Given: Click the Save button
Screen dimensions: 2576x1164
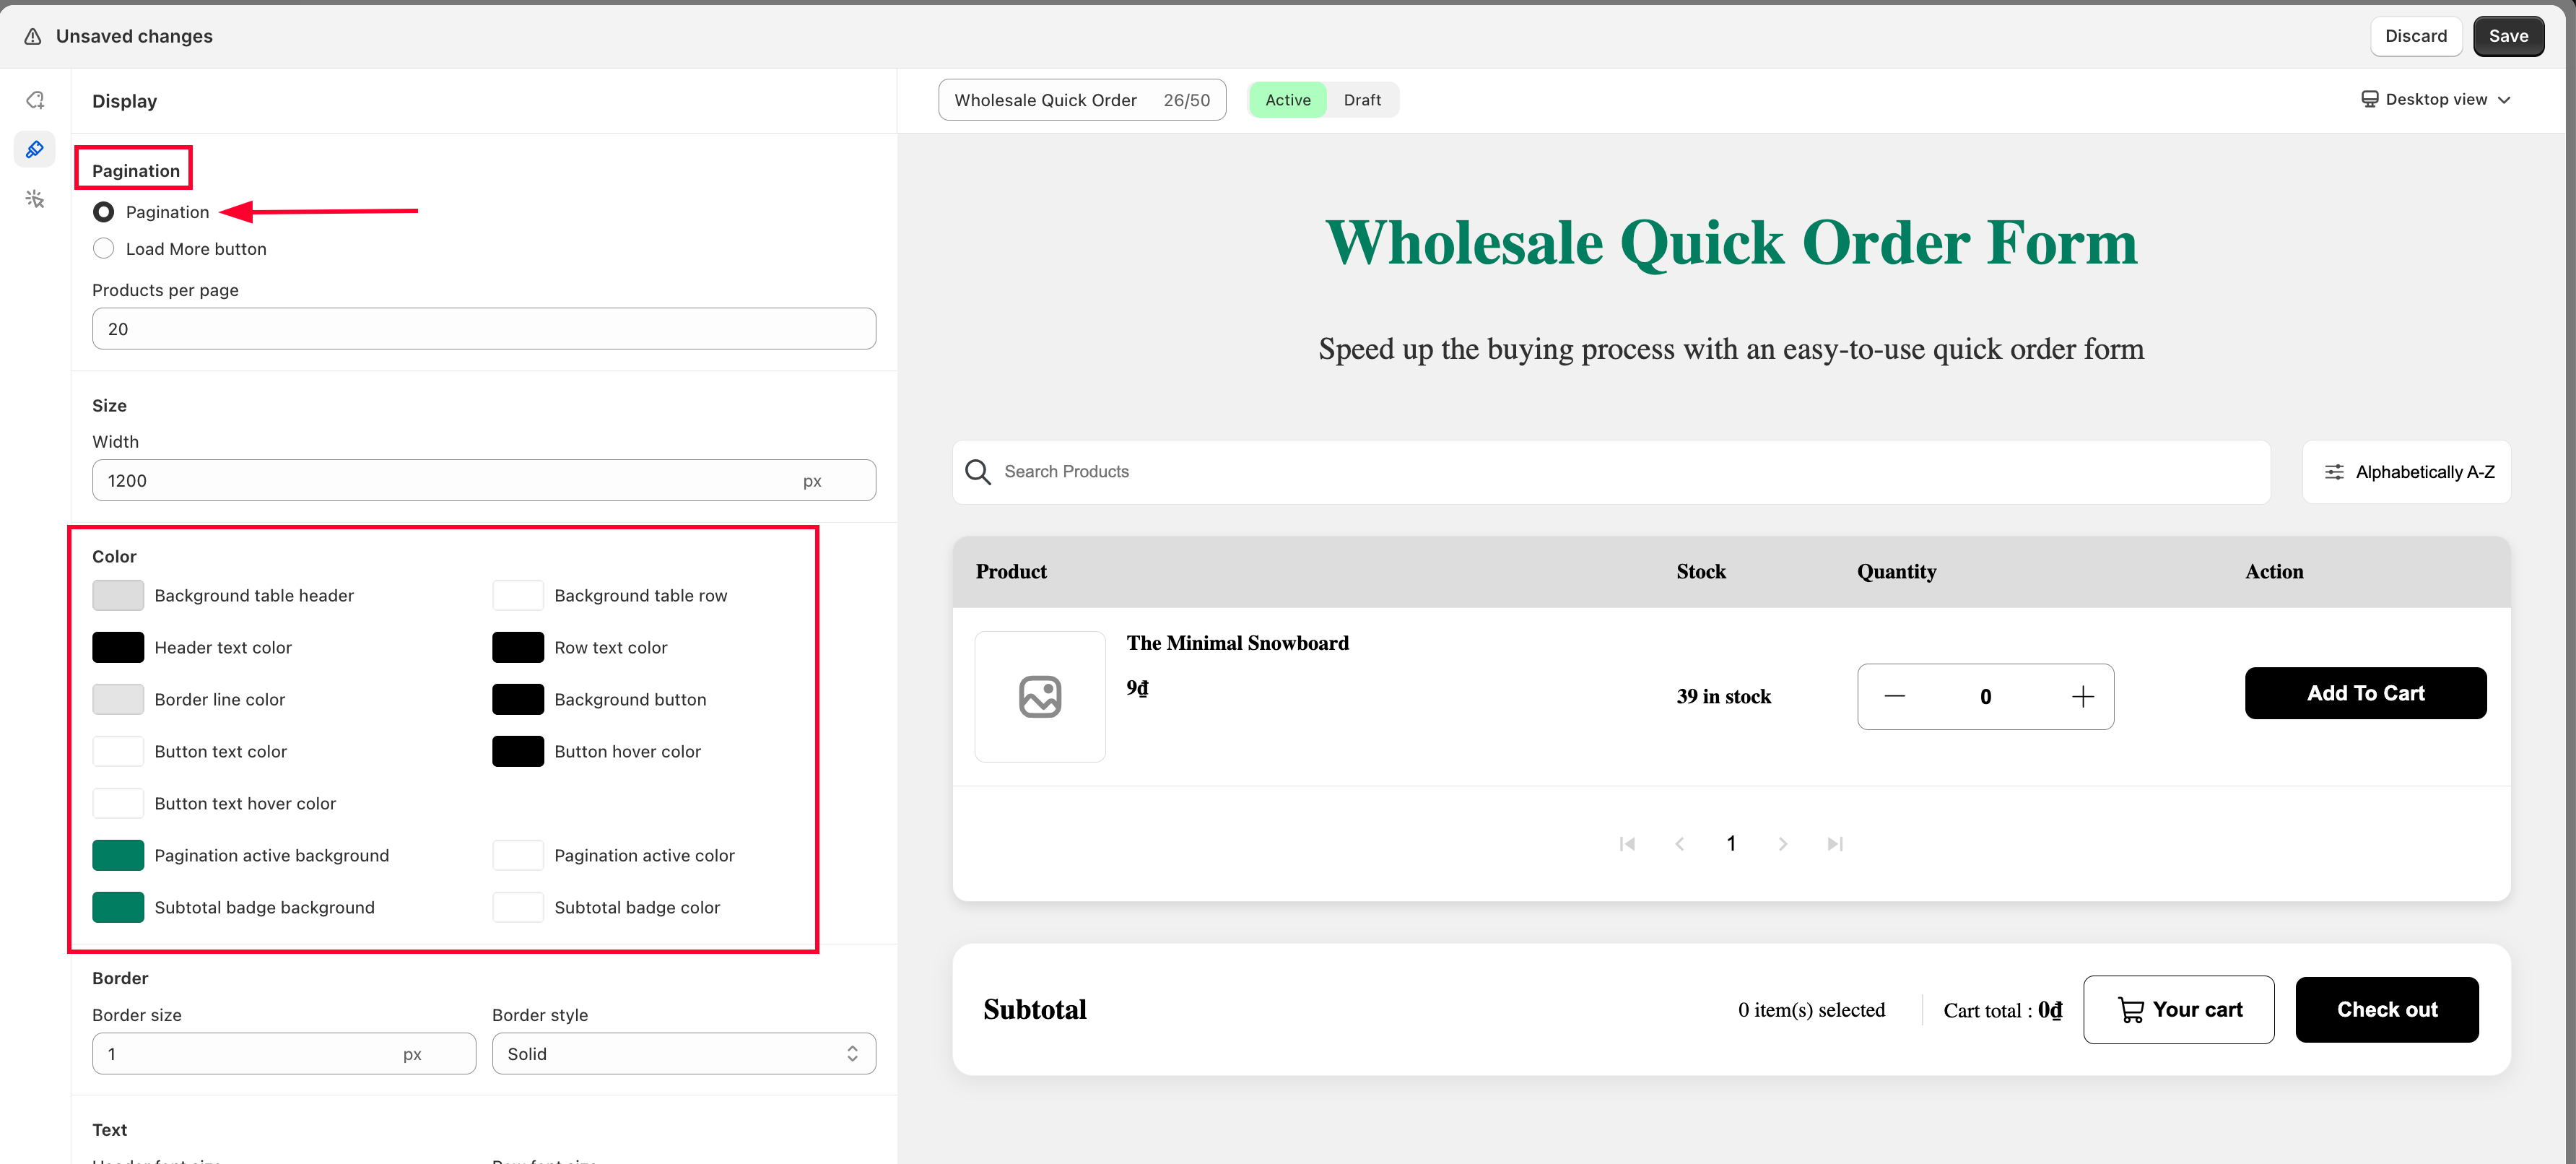Looking at the screenshot, I should point(2507,36).
